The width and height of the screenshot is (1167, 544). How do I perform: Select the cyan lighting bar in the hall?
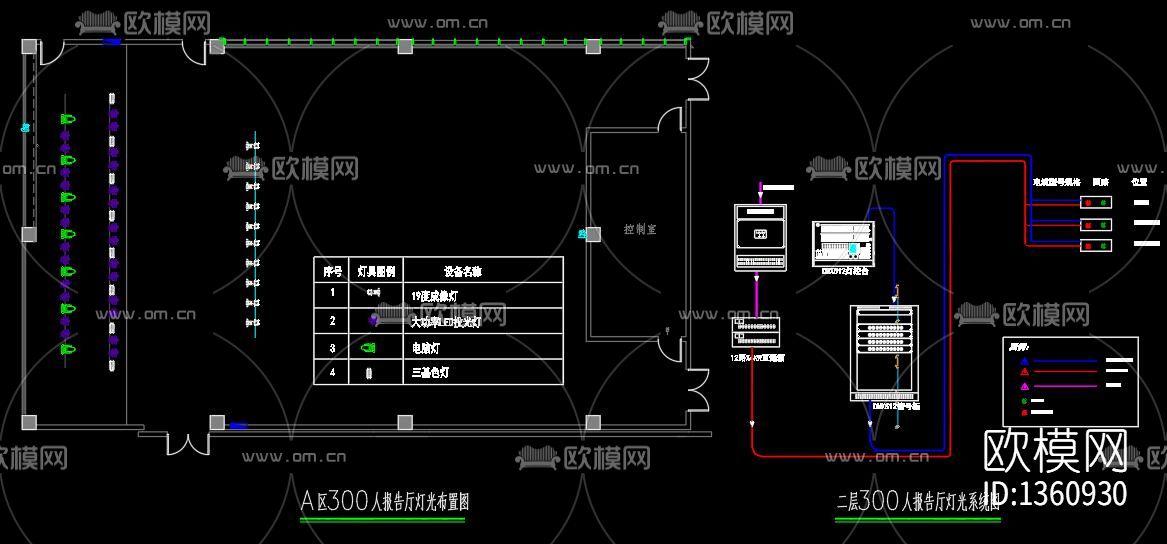255,236
